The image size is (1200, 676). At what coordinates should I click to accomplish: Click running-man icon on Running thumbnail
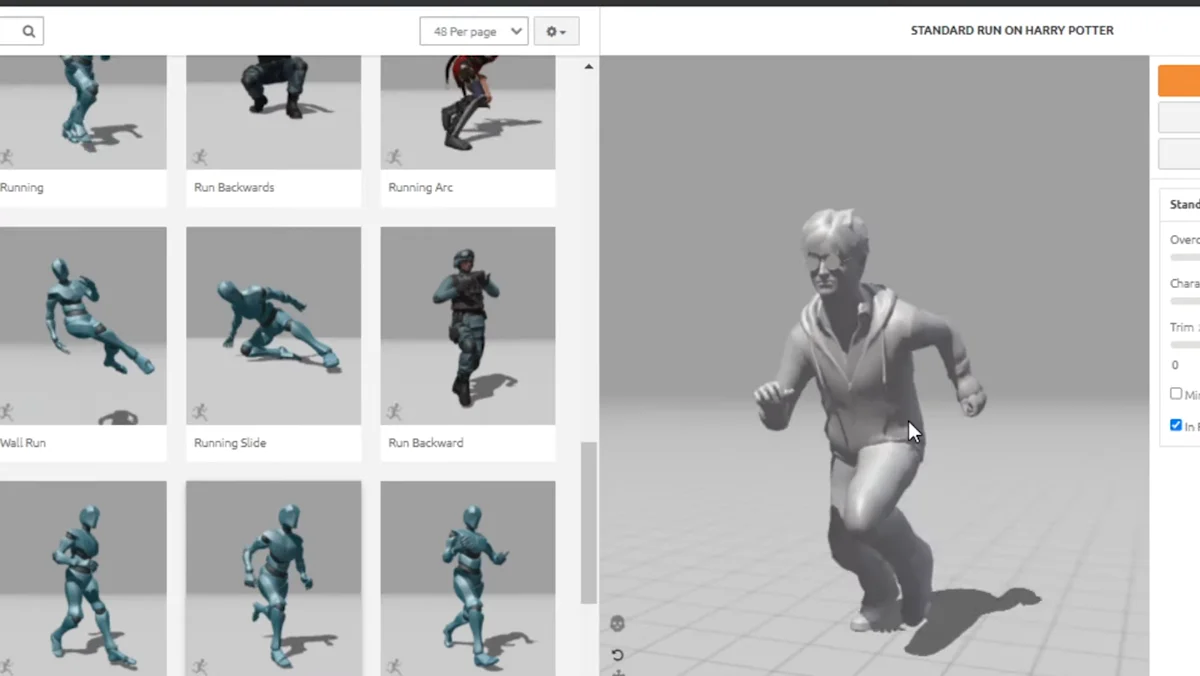7,157
